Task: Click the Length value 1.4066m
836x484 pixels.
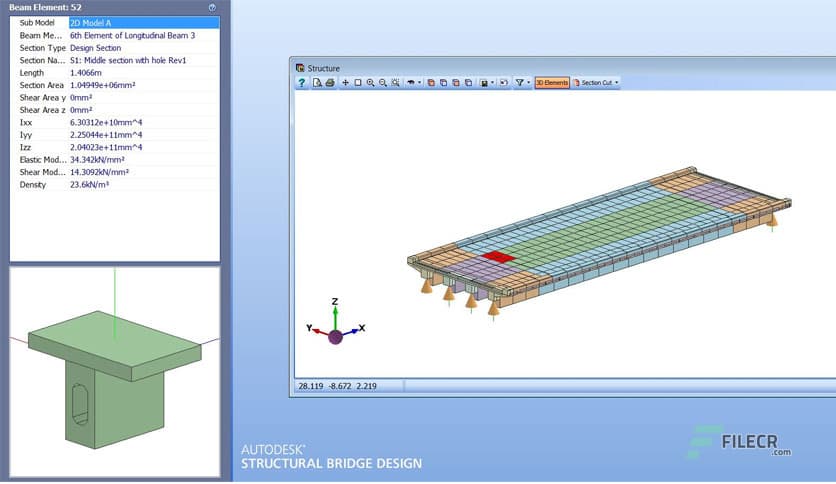Action: tap(86, 72)
